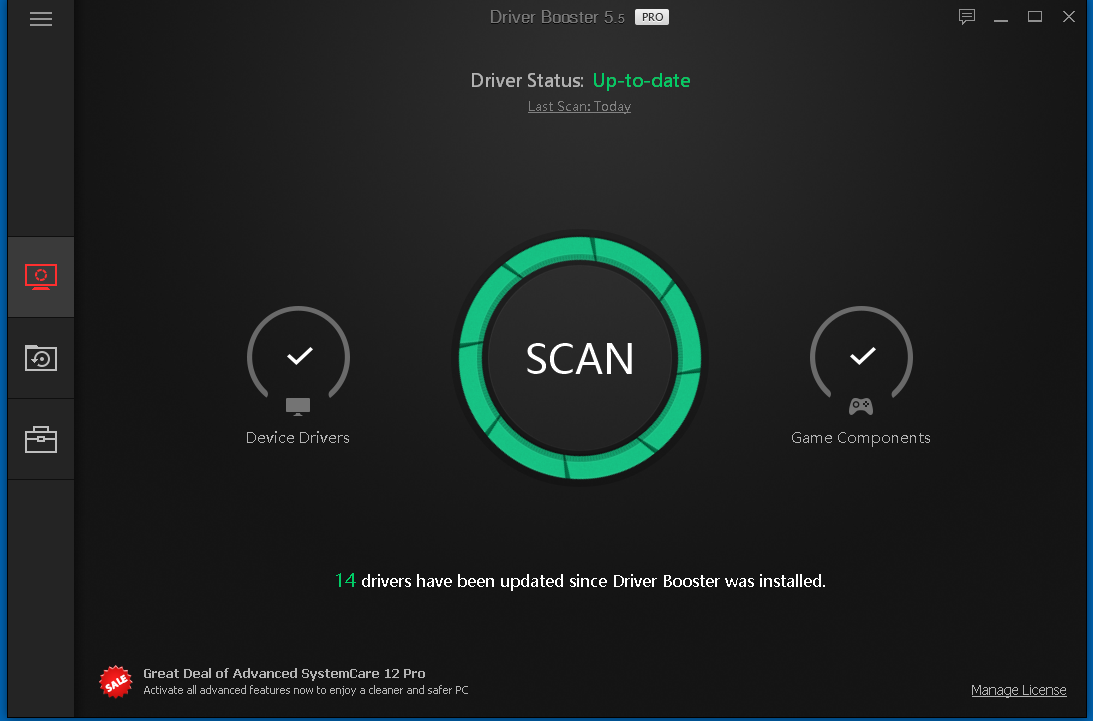Maximize the Driver Booster window
This screenshot has width=1093, height=721.
click(x=1035, y=17)
